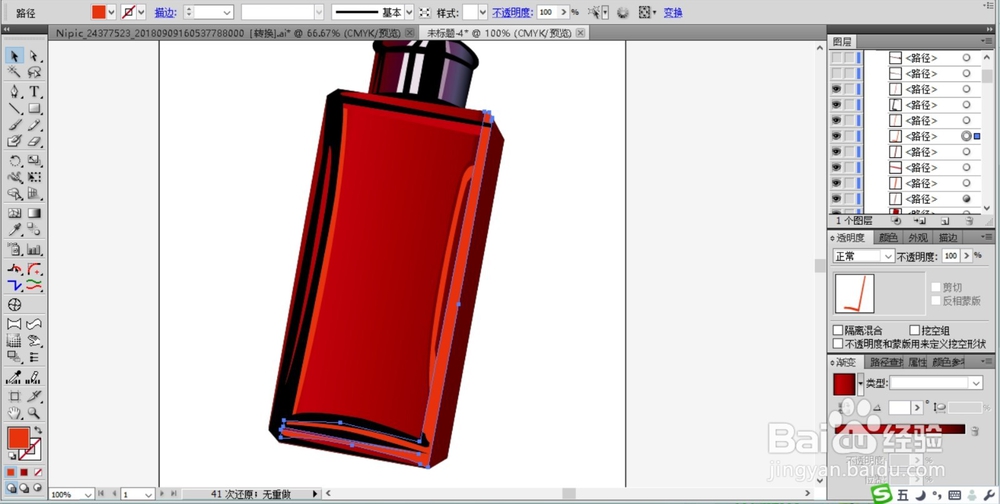Select the Gradient tool
This screenshot has height=504, width=1000.
(x=34, y=213)
